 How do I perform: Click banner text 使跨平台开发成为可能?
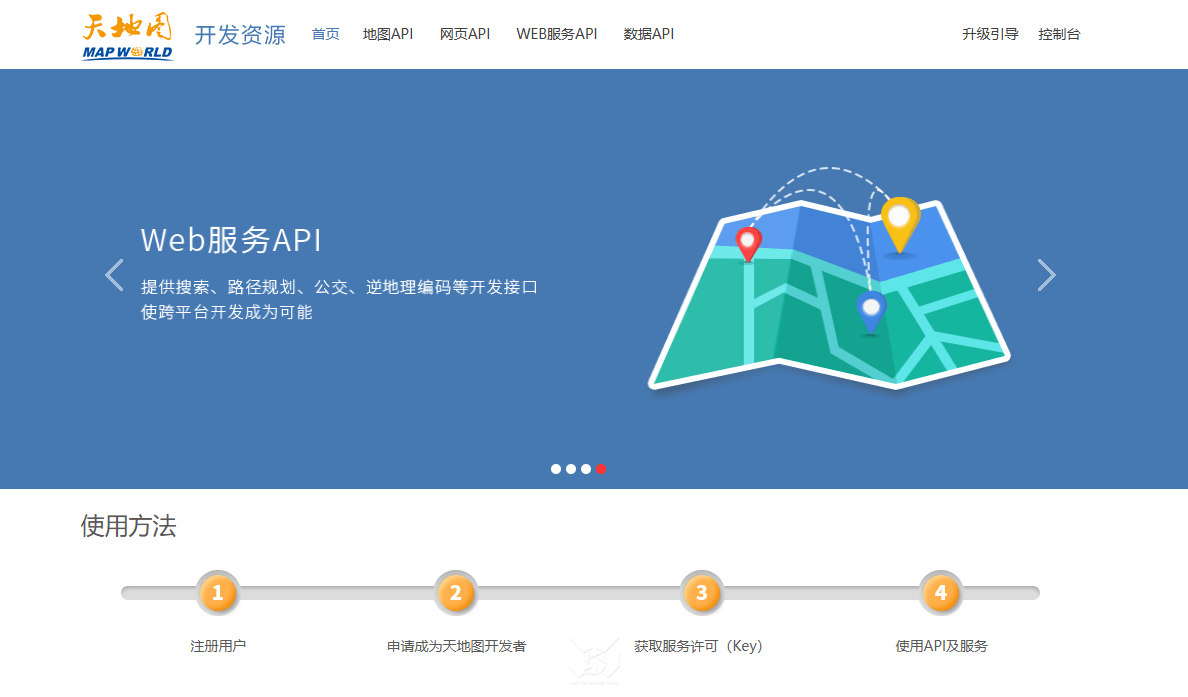(x=227, y=312)
